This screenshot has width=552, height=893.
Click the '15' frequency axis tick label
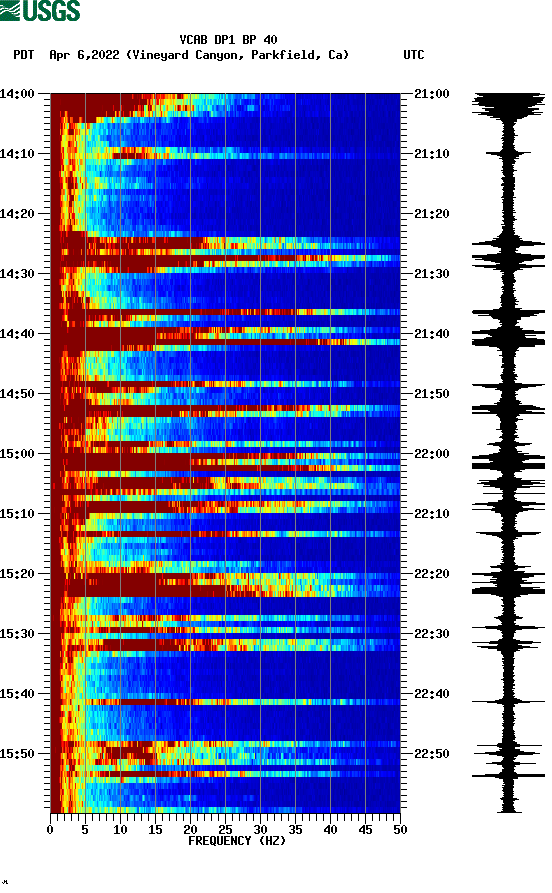coord(155,830)
